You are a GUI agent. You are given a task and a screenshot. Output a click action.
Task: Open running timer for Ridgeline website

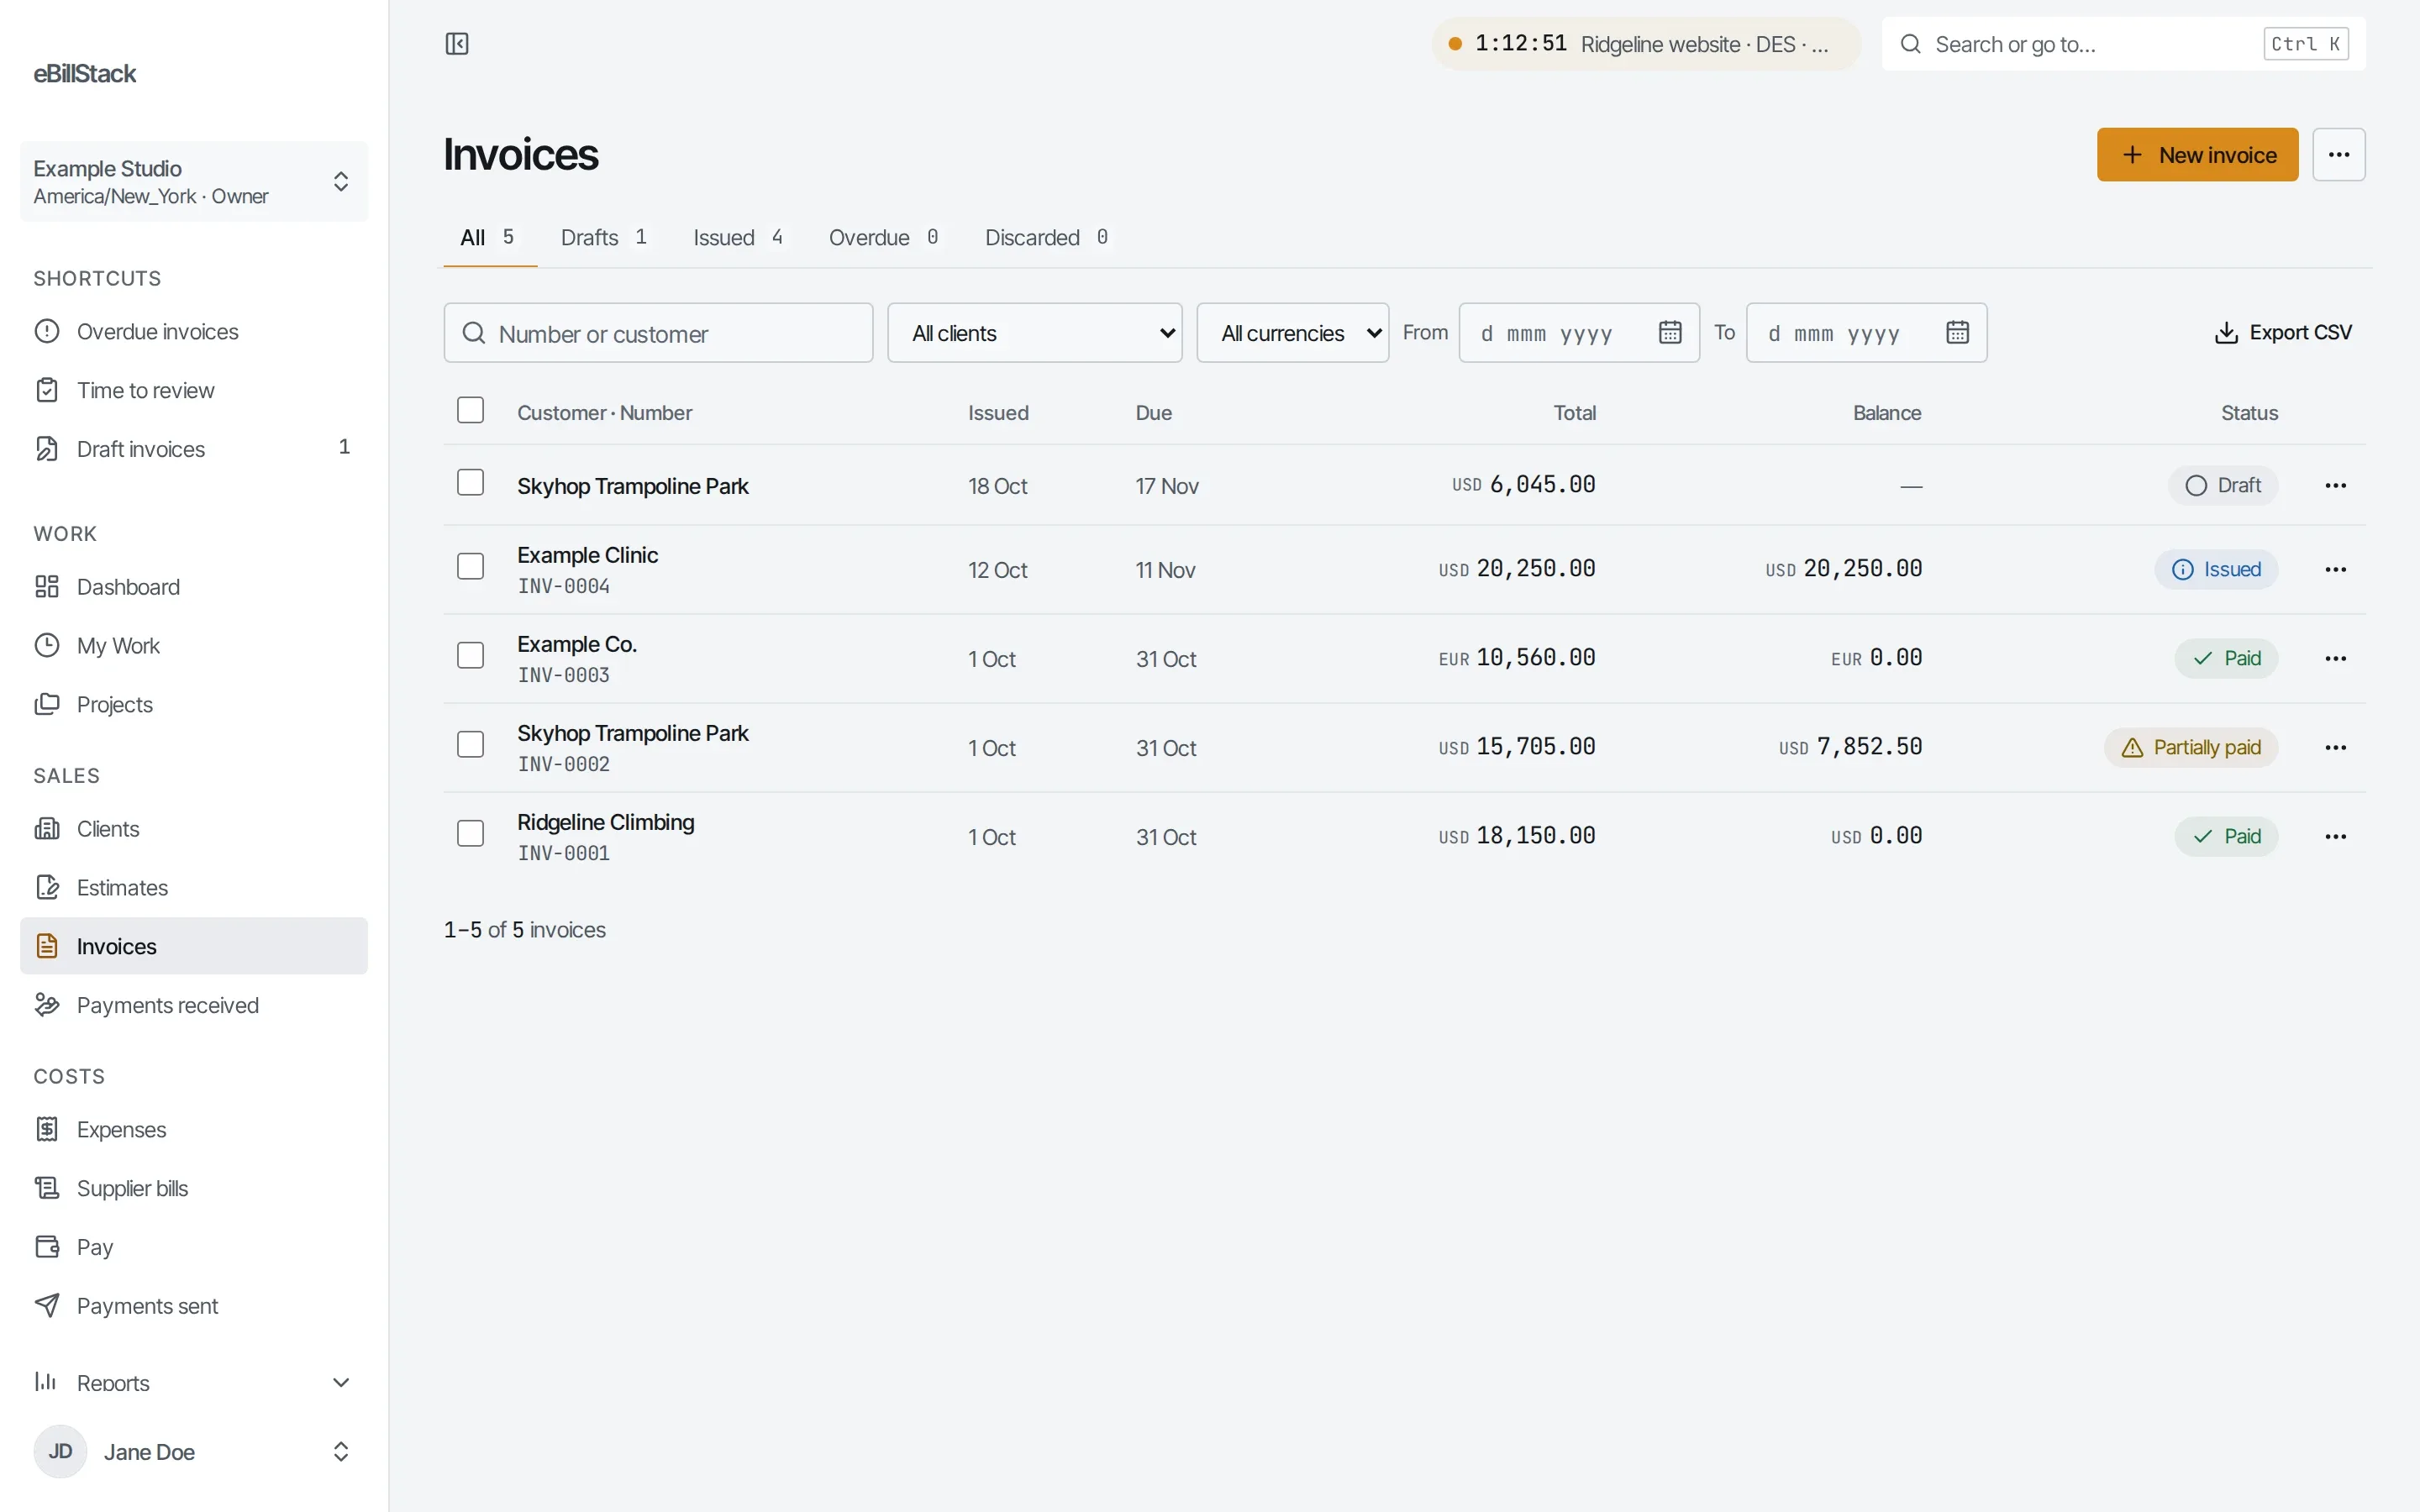coord(1645,44)
